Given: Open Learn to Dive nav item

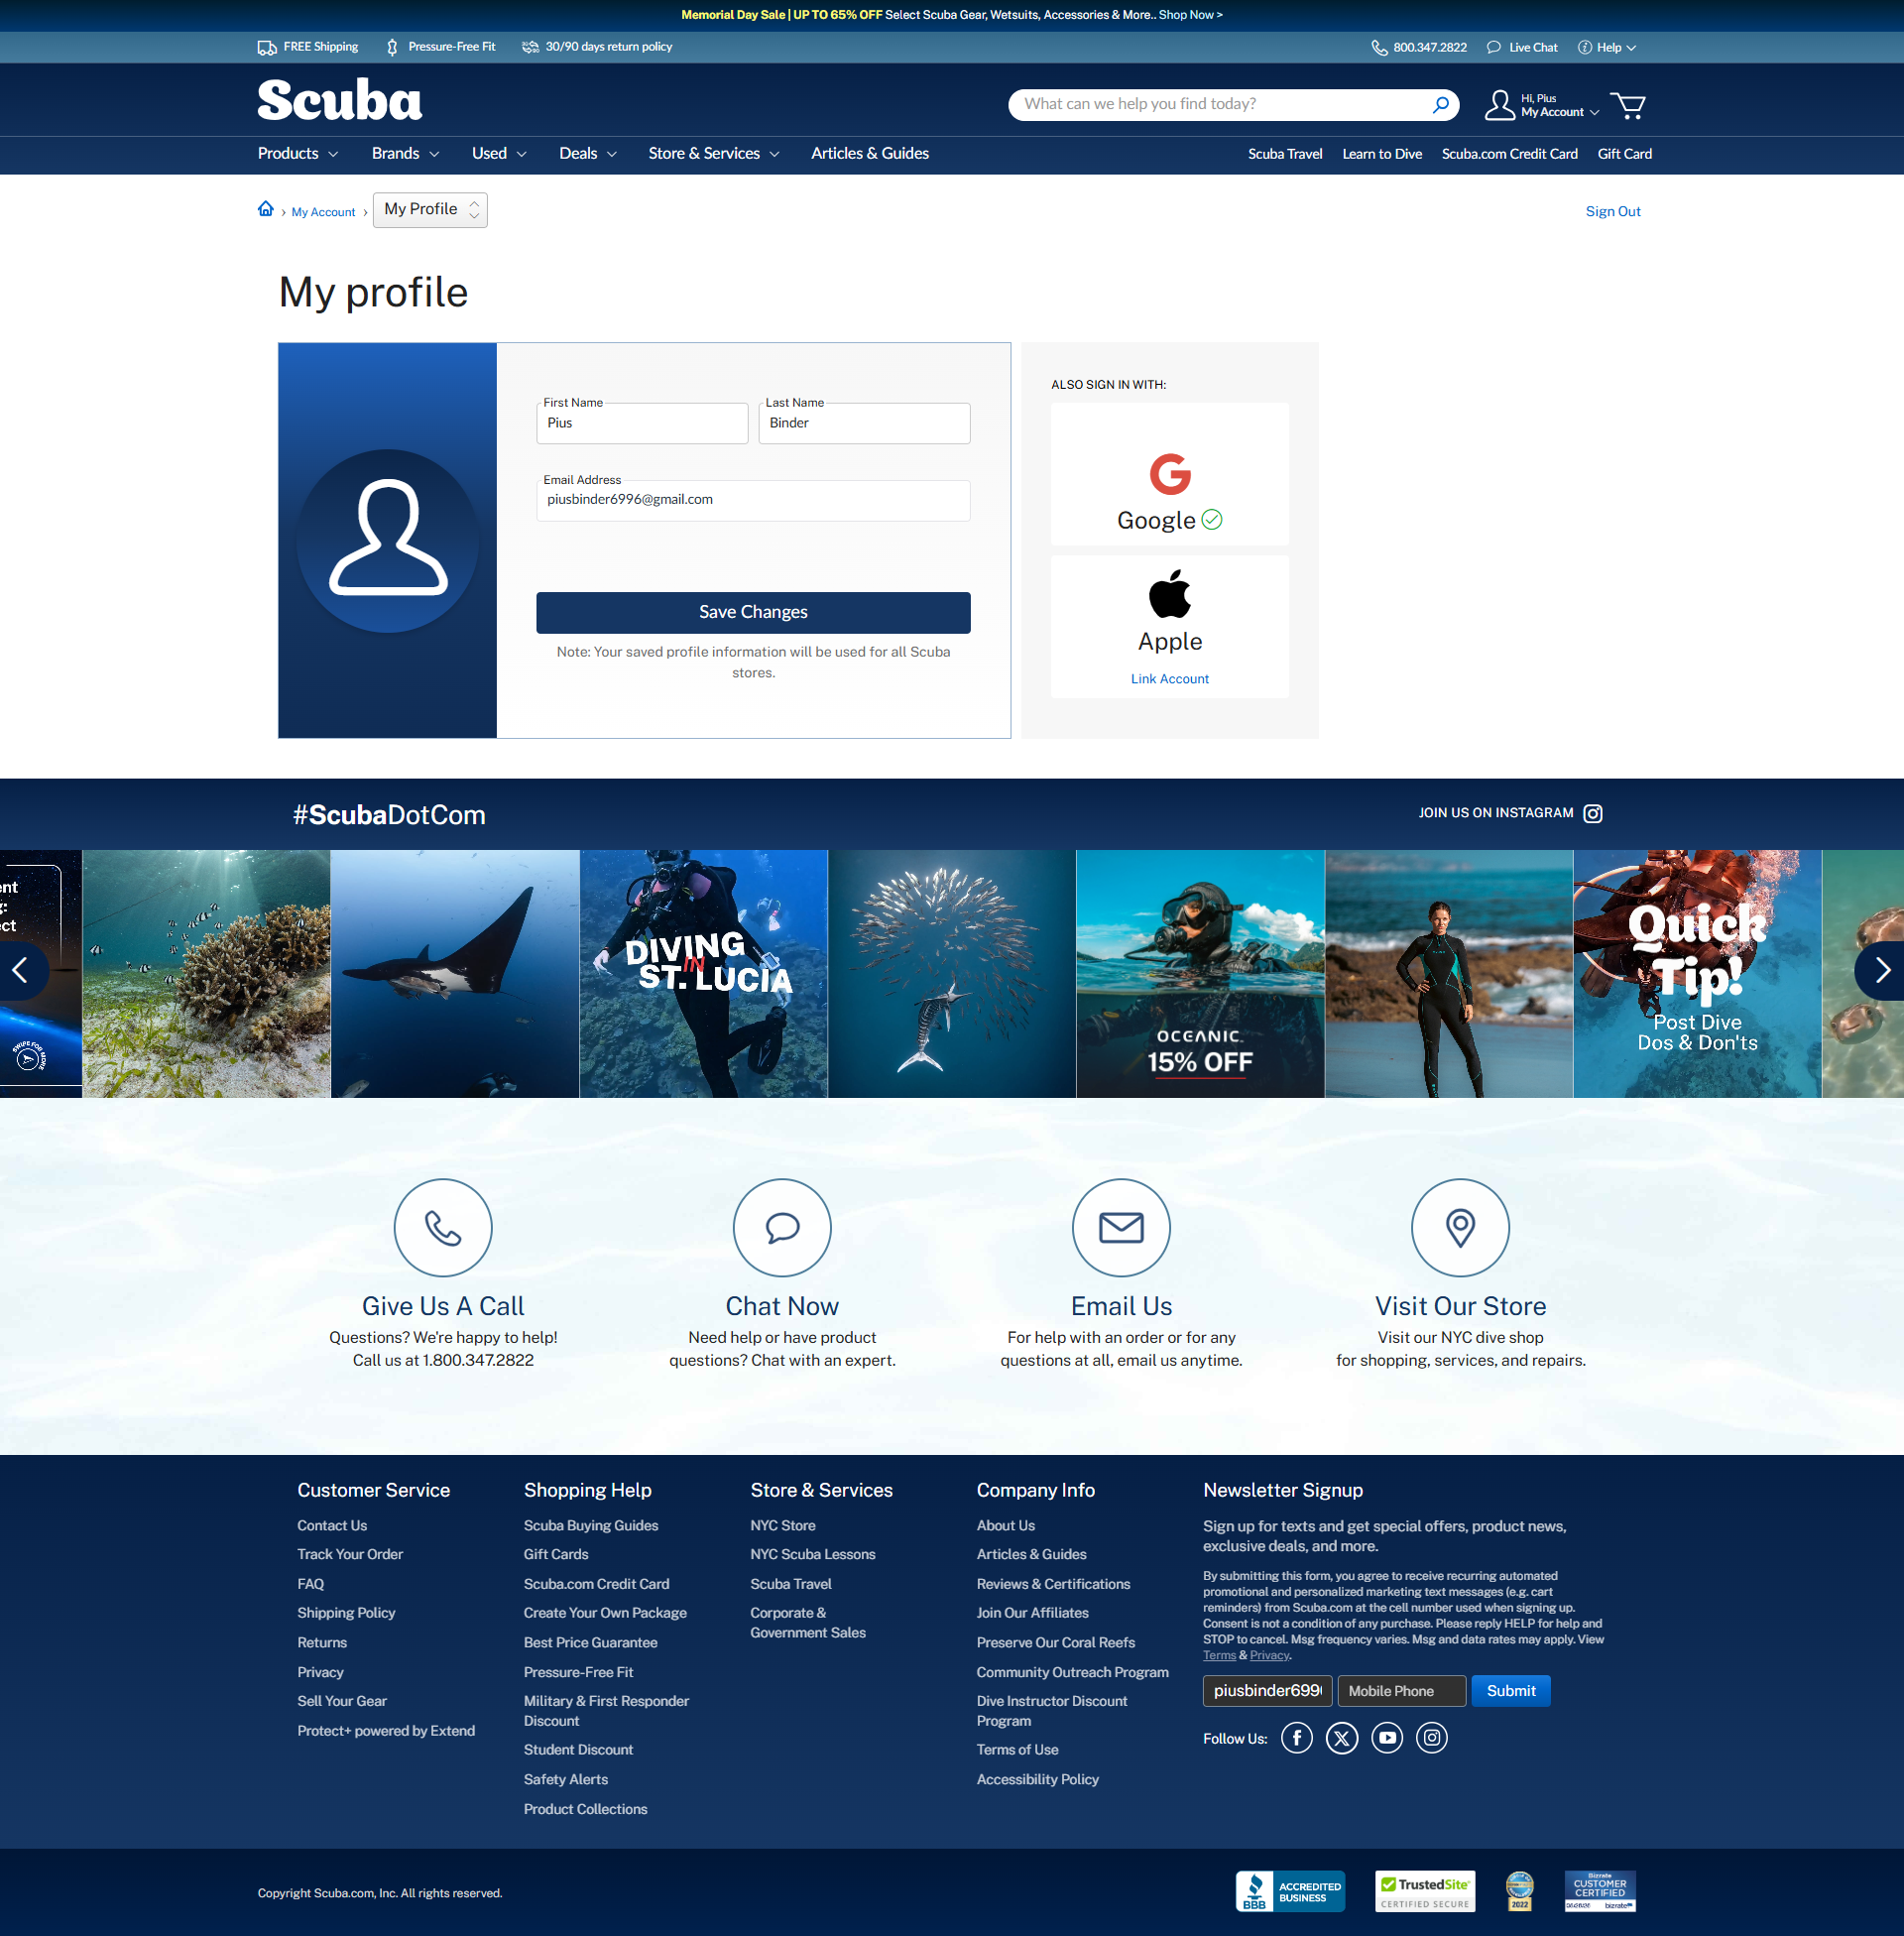Looking at the screenshot, I should coord(1382,154).
